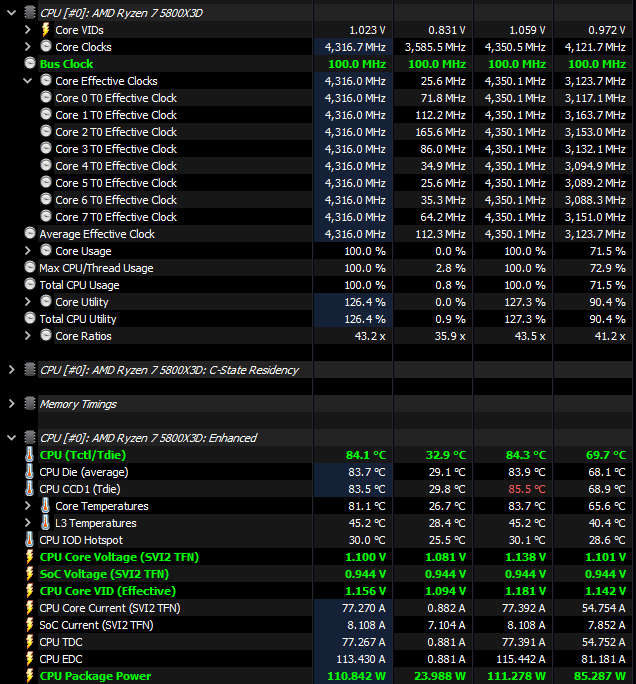Viewport: 636px width, 684px height.
Task: Expand the Core VIDs row
Action: tap(27, 30)
